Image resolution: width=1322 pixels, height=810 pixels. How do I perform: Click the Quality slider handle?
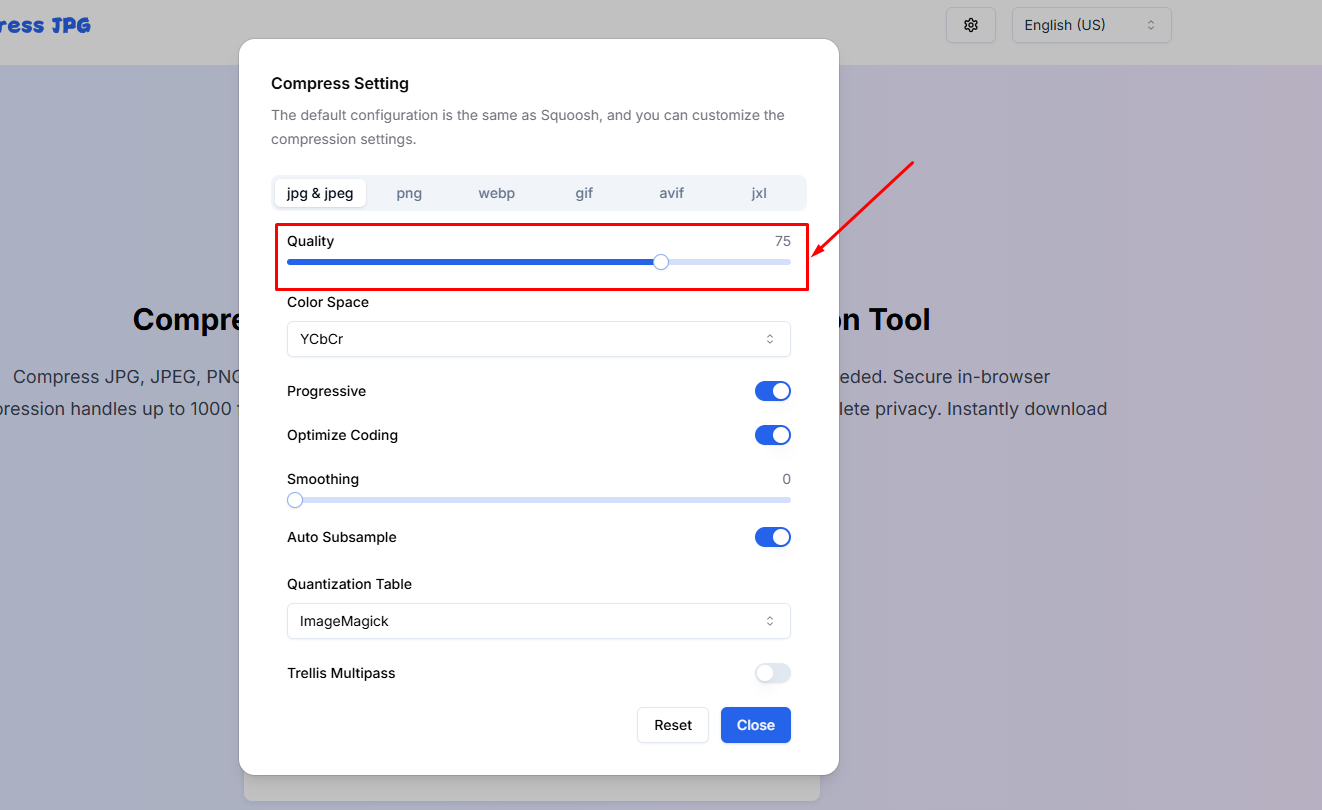pyautogui.click(x=660, y=262)
